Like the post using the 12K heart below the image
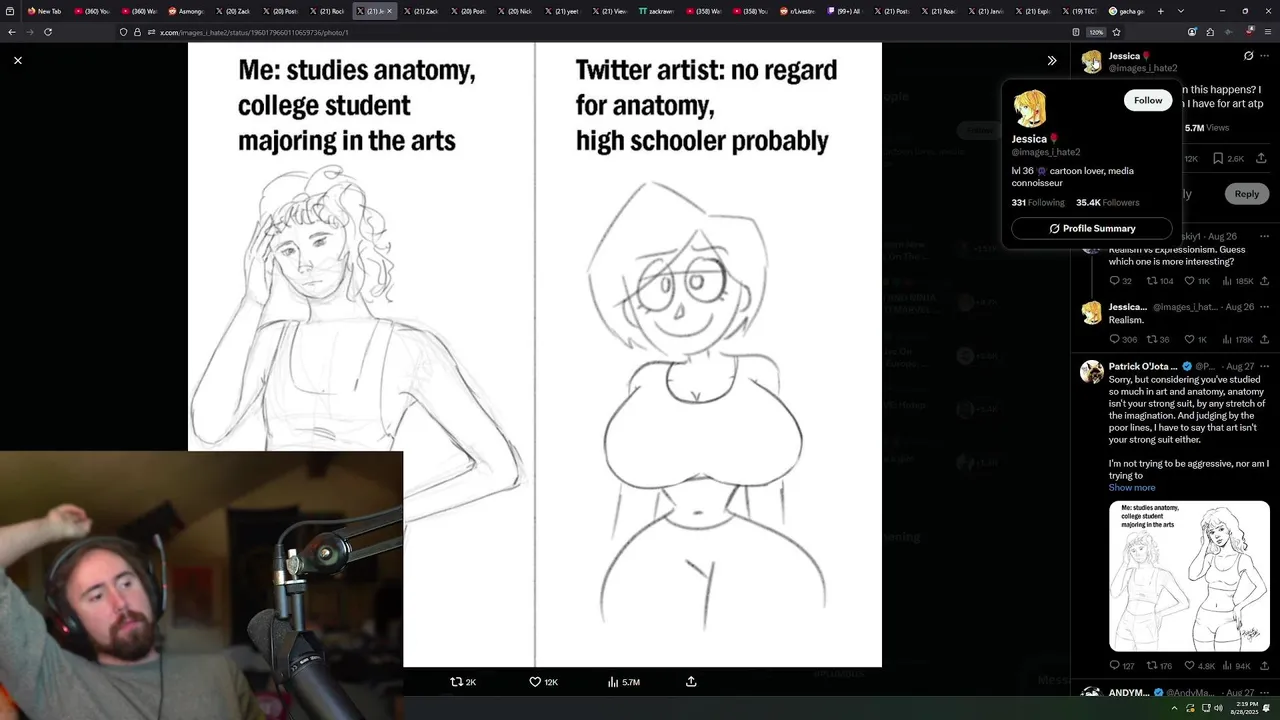The width and height of the screenshot is (1280, 720). point(543,682)
